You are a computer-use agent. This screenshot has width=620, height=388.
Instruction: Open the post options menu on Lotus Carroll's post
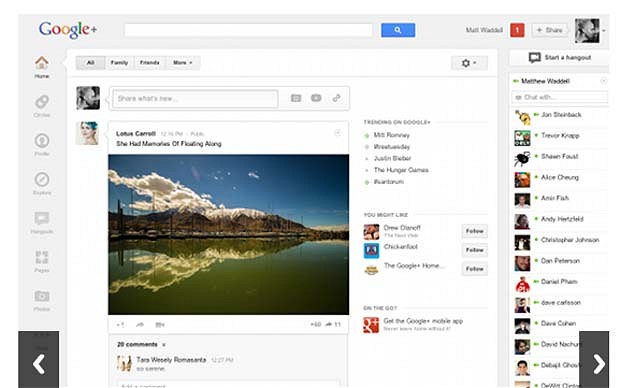(337, 133)
